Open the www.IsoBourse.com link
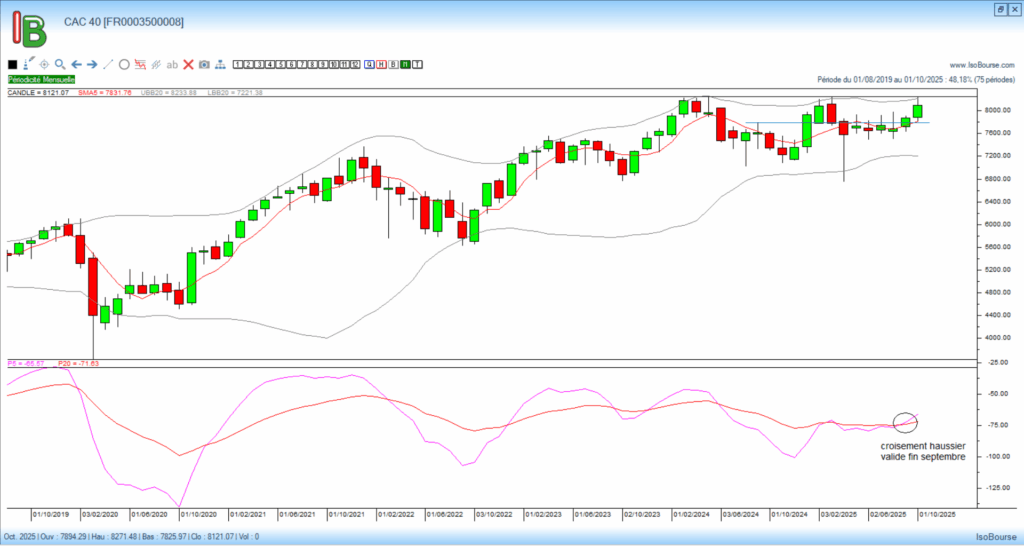1024x546 pixels. point(982,65)
